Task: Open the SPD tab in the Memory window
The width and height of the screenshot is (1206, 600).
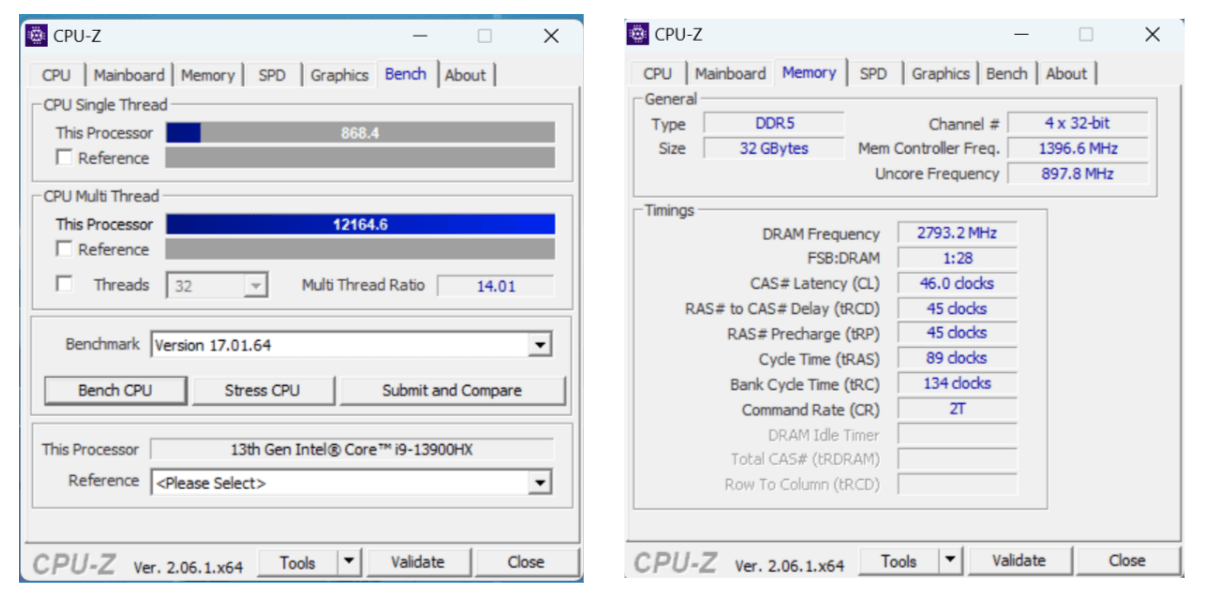Action: (873, 73)
